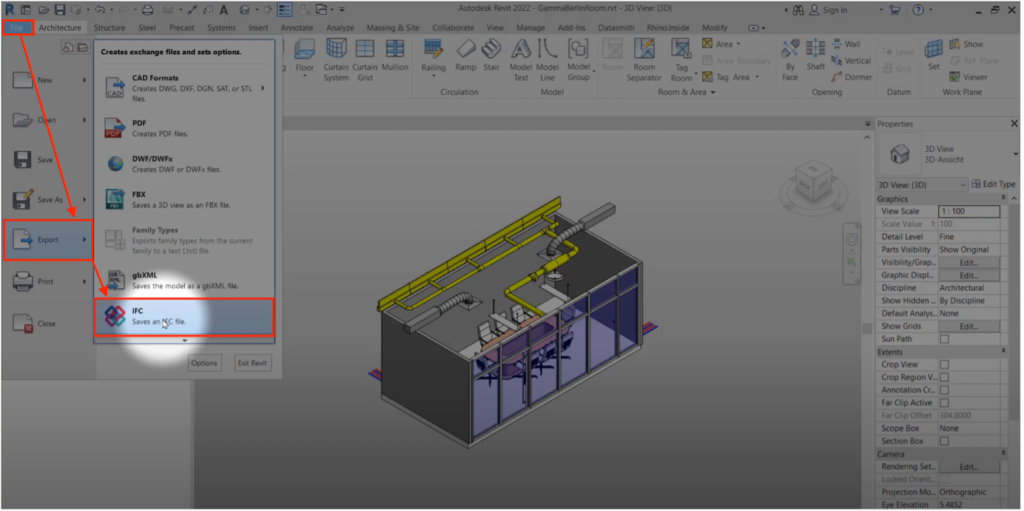
Task: Open the Save As submenu
Action: coord(48,200)
